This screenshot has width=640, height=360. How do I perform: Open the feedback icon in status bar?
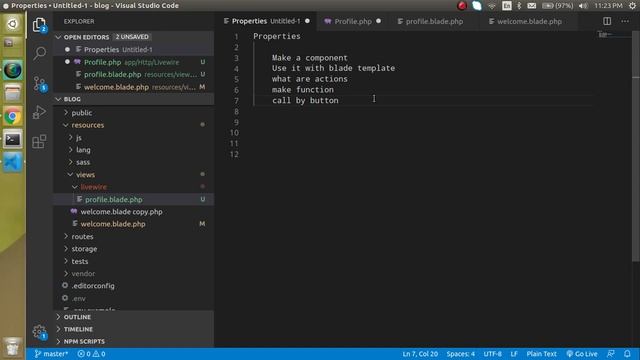[x=611, y=354]
